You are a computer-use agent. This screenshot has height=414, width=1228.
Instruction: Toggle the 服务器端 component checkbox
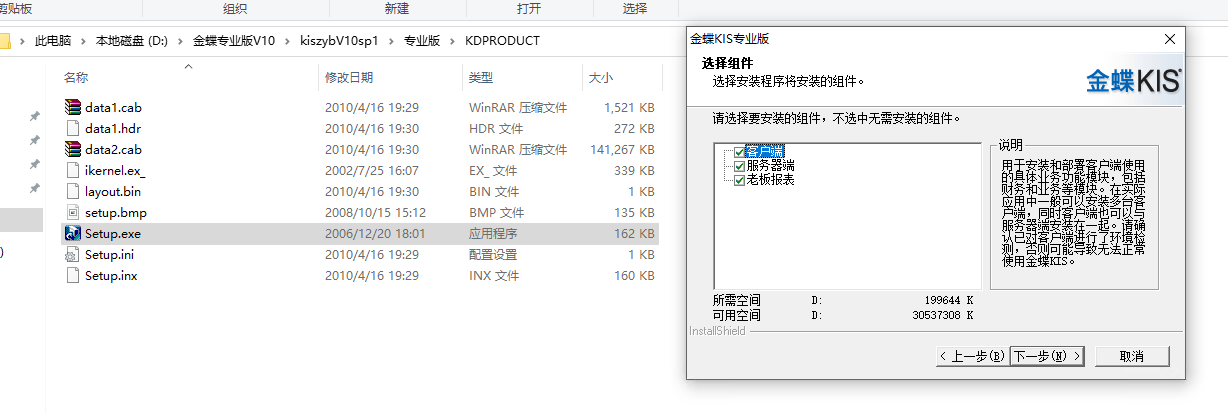(739, 166)
